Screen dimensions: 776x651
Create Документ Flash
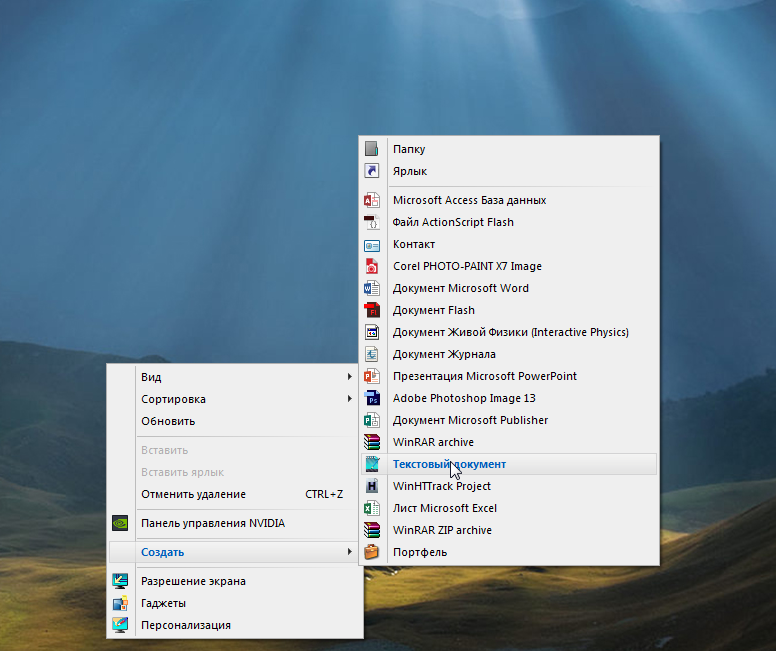pos(509,310)
